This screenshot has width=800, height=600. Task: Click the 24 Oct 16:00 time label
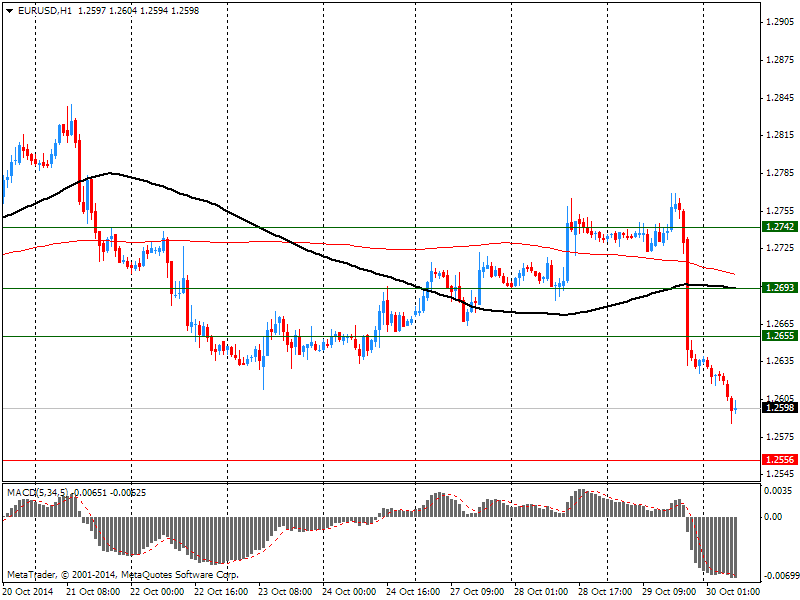click(413, 592)
